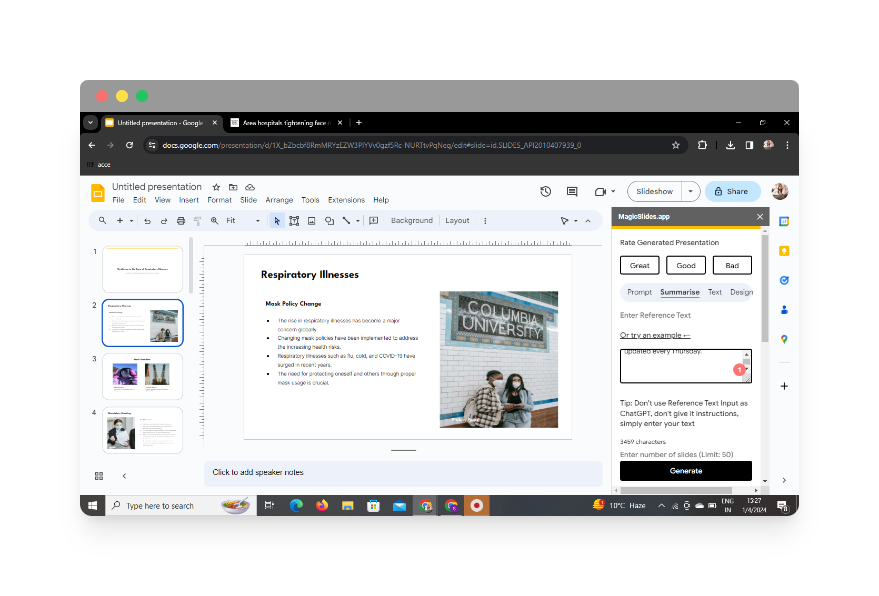This screenshot has height=596, width=879.
Task: Get add-ons with plus icon
Action: click(784, 386)
